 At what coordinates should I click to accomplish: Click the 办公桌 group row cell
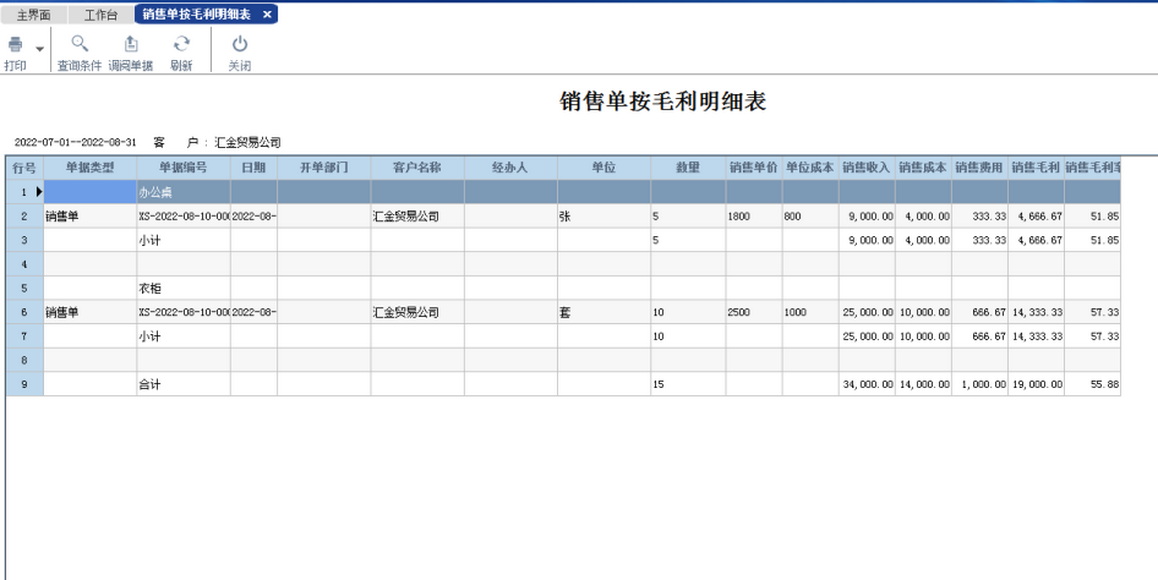(183, 192)
